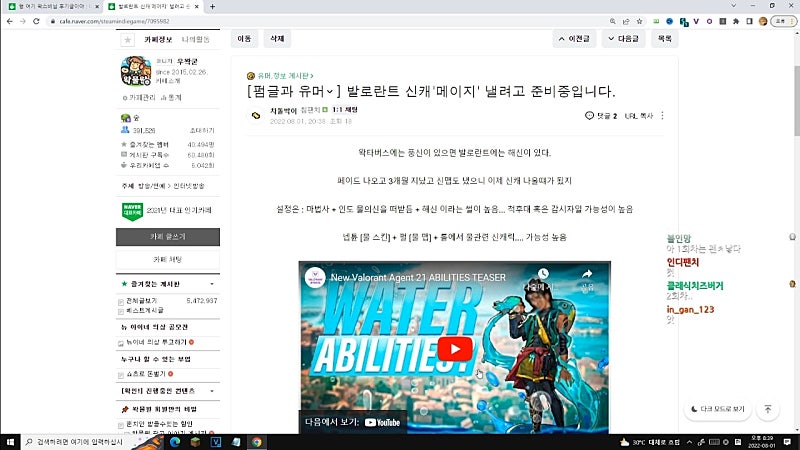Toggle the cafe favorite star box
800x450 pixels.
pos(128,39)
